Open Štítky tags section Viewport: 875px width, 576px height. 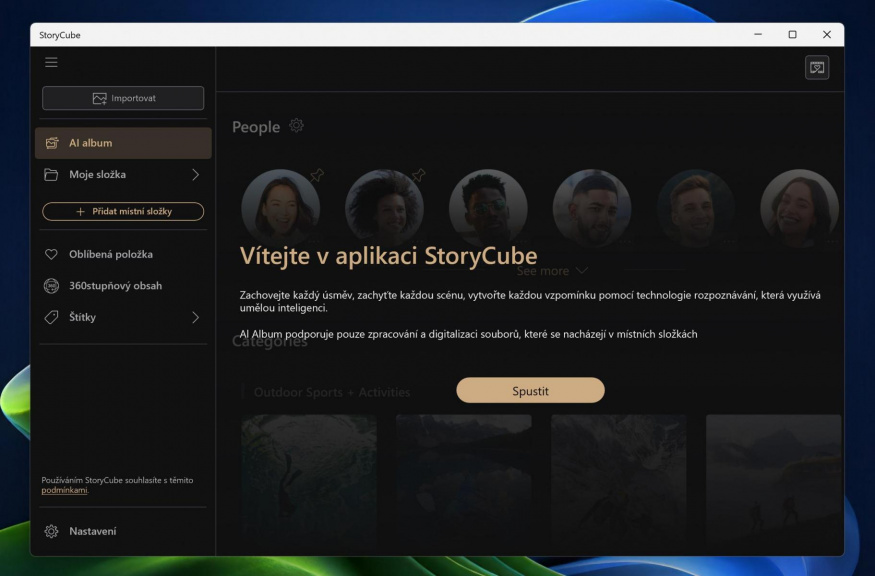pos(123,317)
